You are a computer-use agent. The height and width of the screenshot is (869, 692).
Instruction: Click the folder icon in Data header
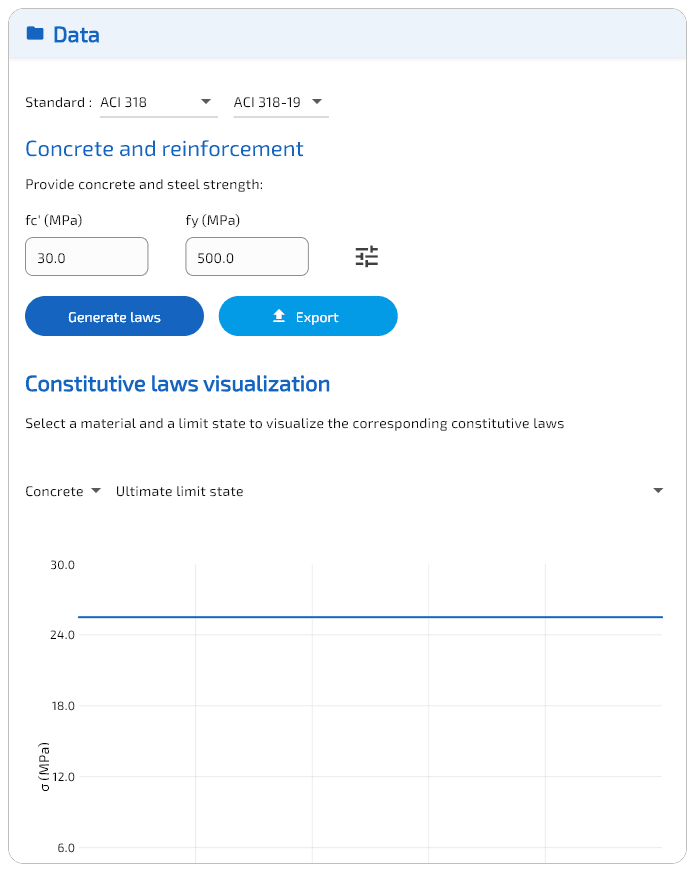click(35, 34)
